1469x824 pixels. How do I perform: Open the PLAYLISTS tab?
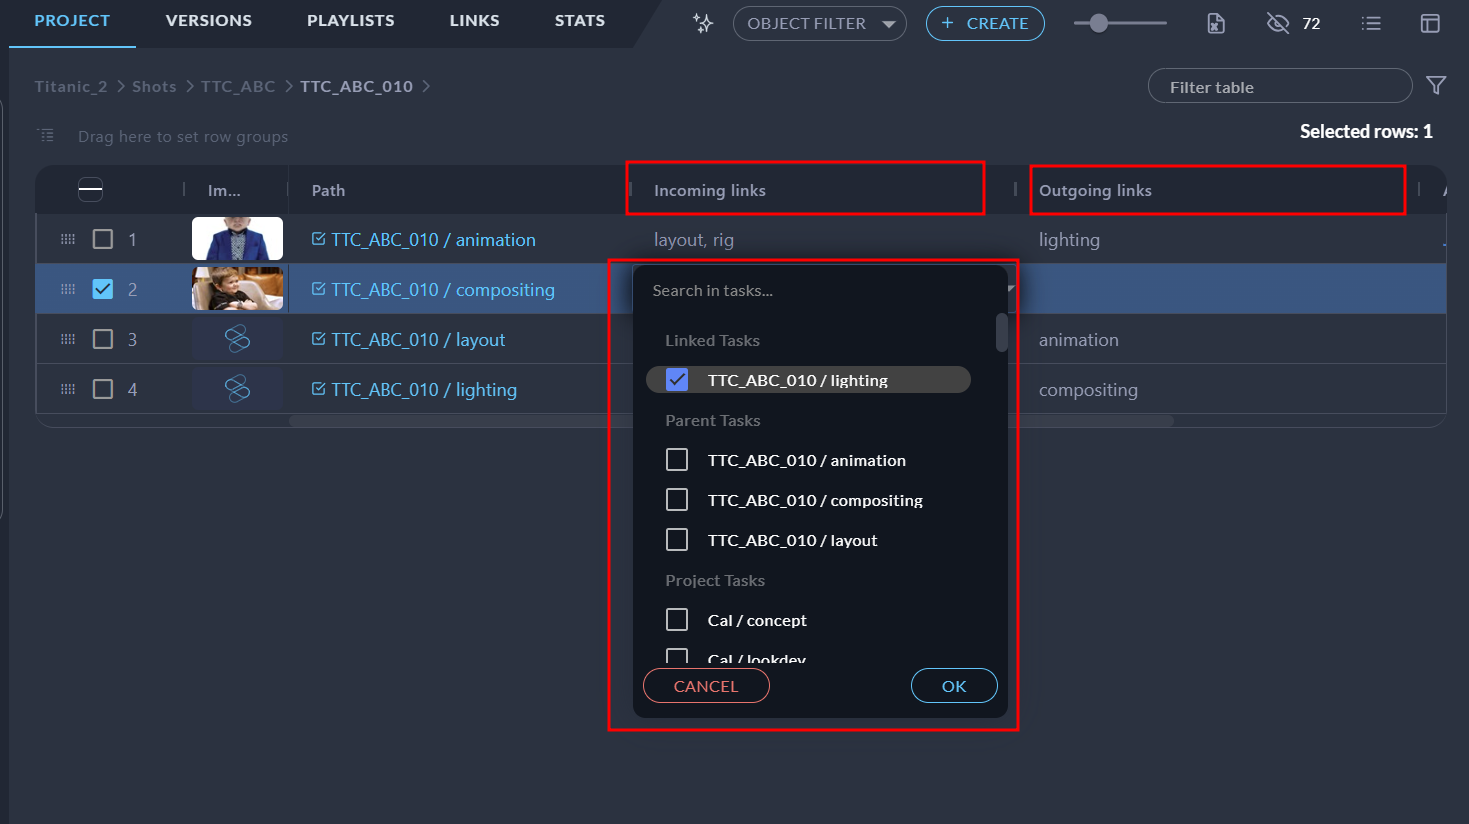[351, 21]
